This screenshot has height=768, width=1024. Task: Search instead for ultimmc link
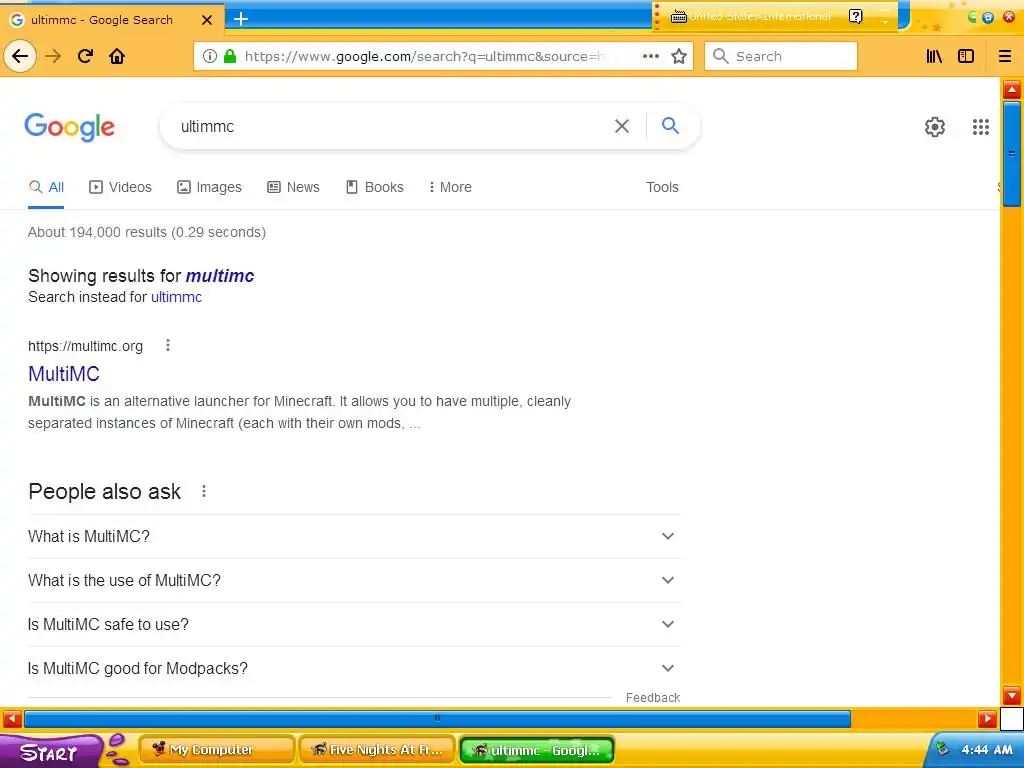pyautogui.click(x=176, y=297)
